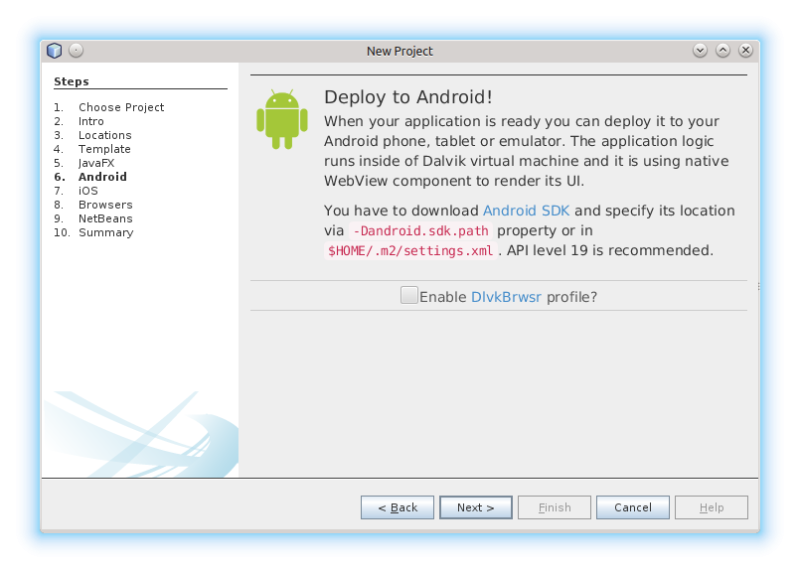800x573 pixels.
Task: Click the NetBeans cube window icon
Action: (54, 51)
